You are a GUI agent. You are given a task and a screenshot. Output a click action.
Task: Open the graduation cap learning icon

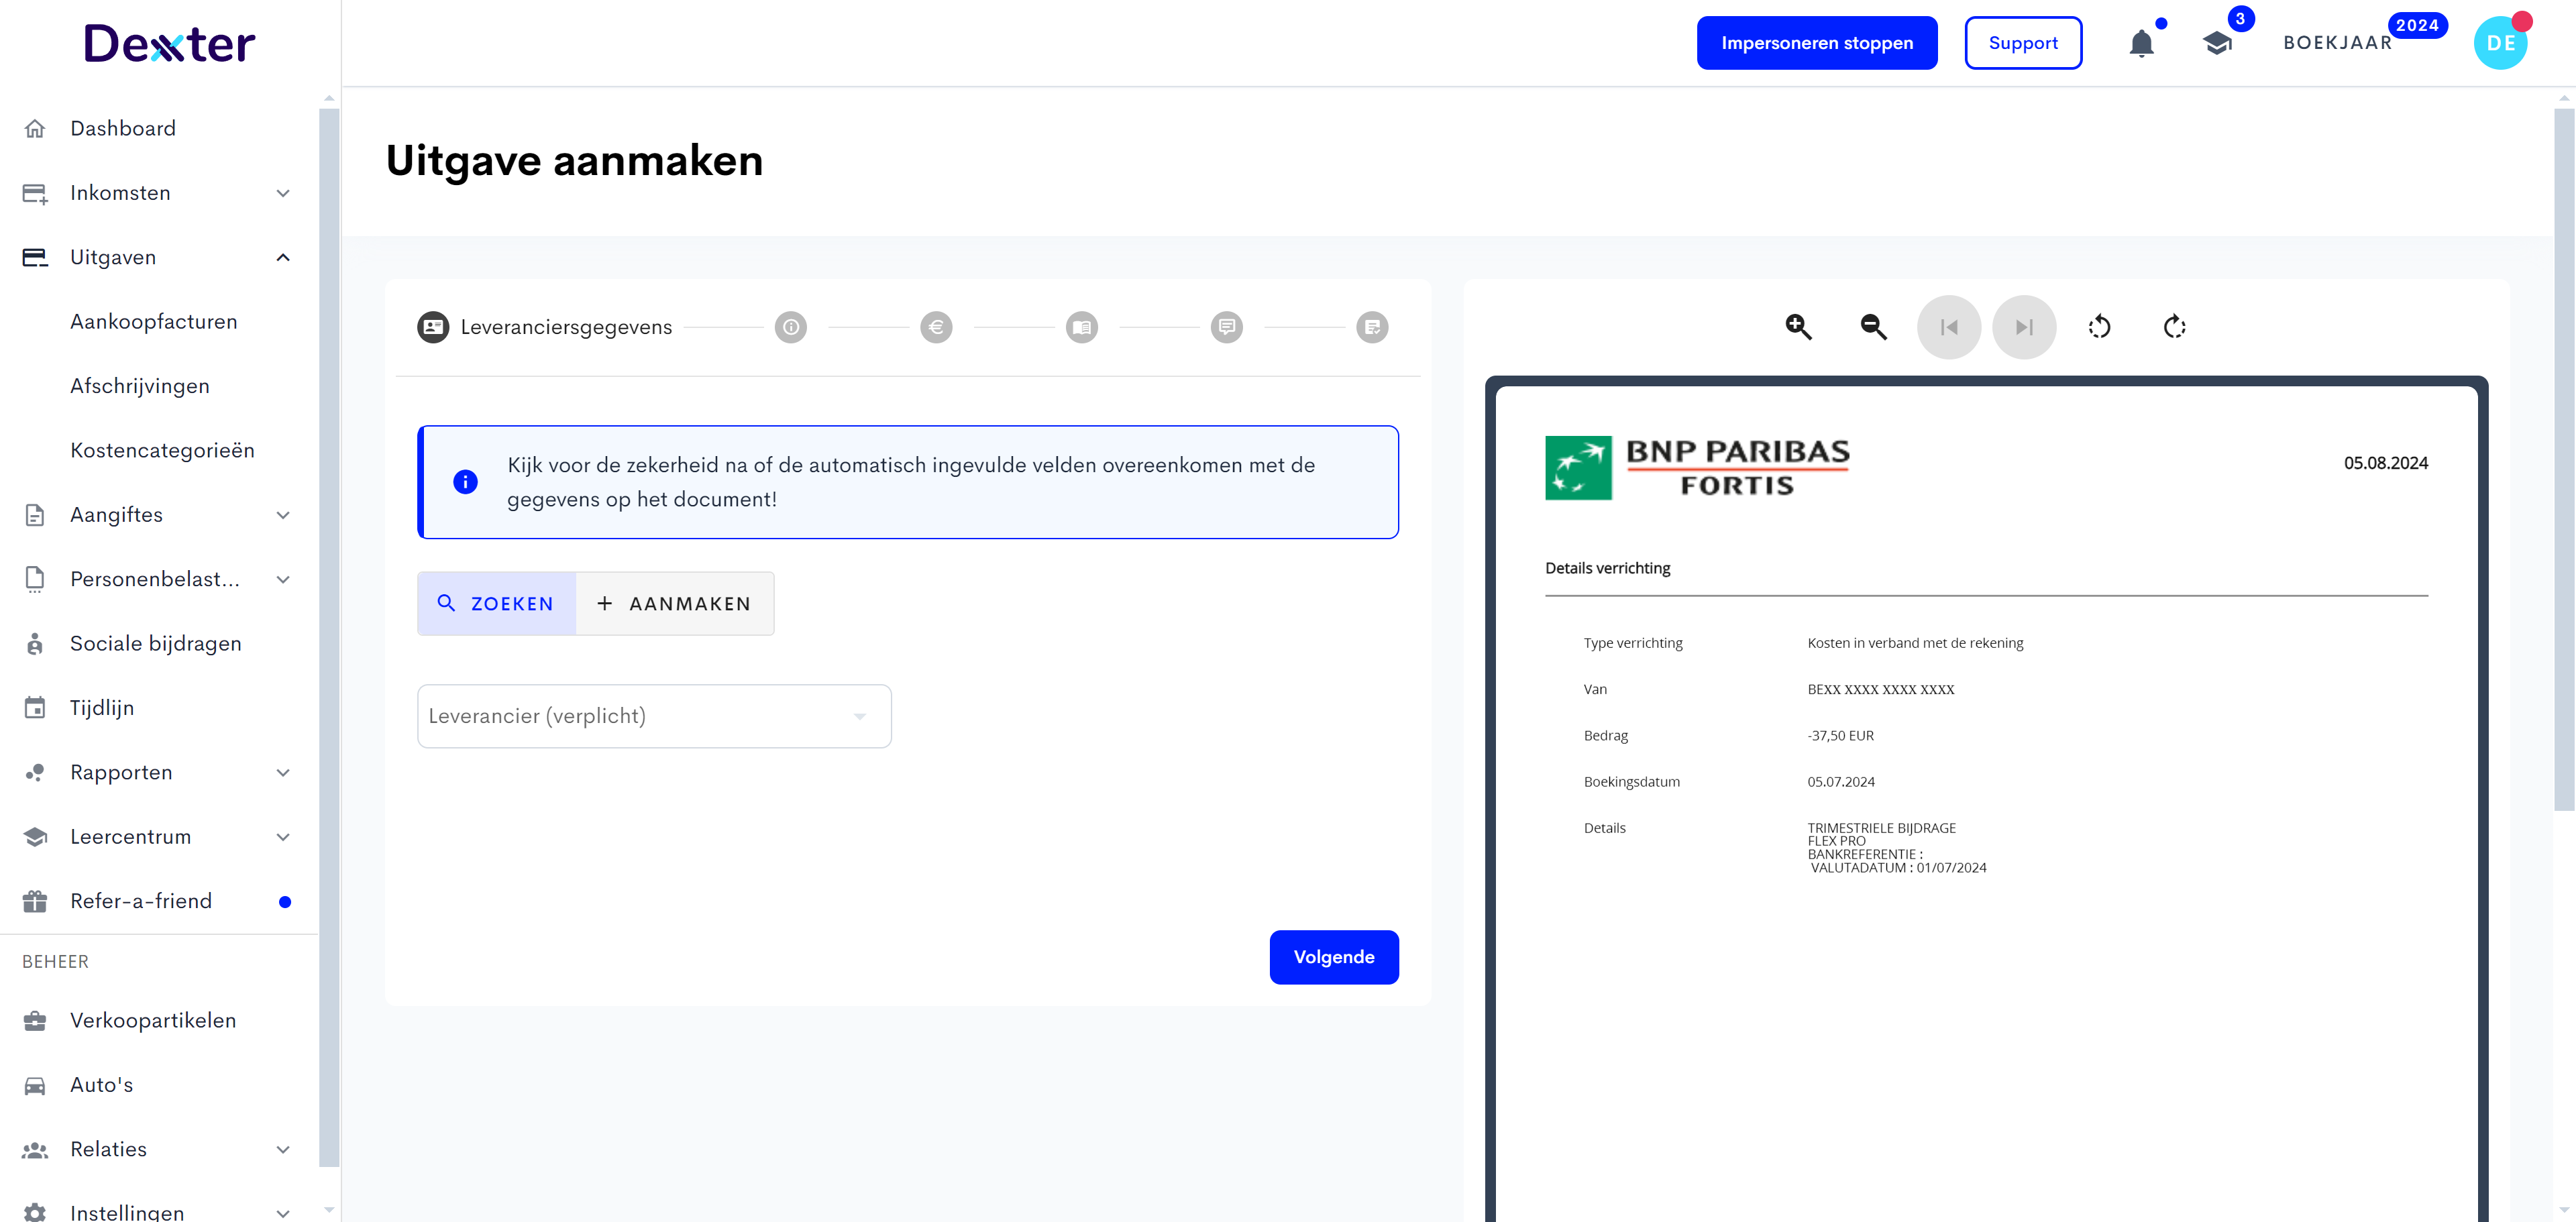(x=2217, y=43)
